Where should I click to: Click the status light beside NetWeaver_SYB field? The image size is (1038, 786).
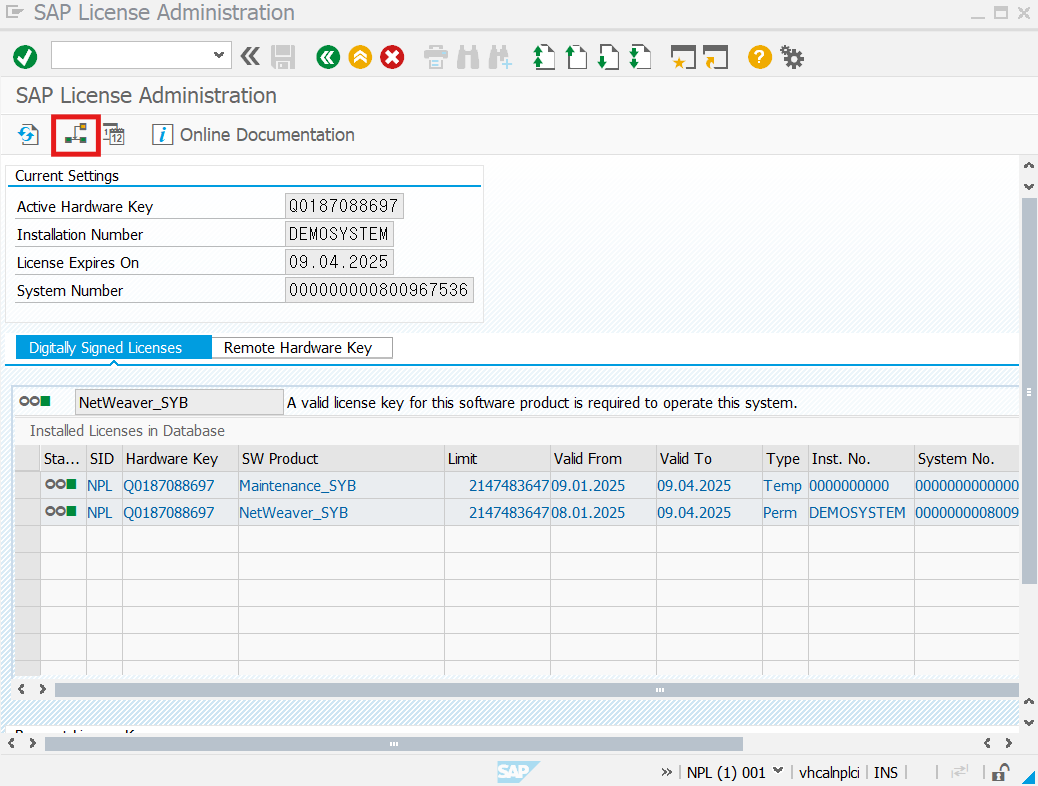35,401
